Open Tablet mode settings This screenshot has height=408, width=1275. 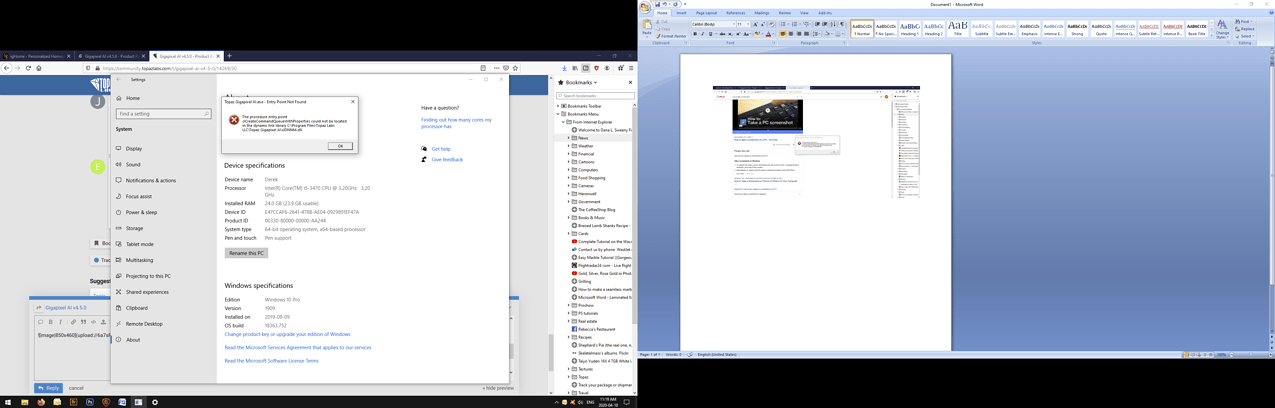pyautogui.click(x=140, y=244)
